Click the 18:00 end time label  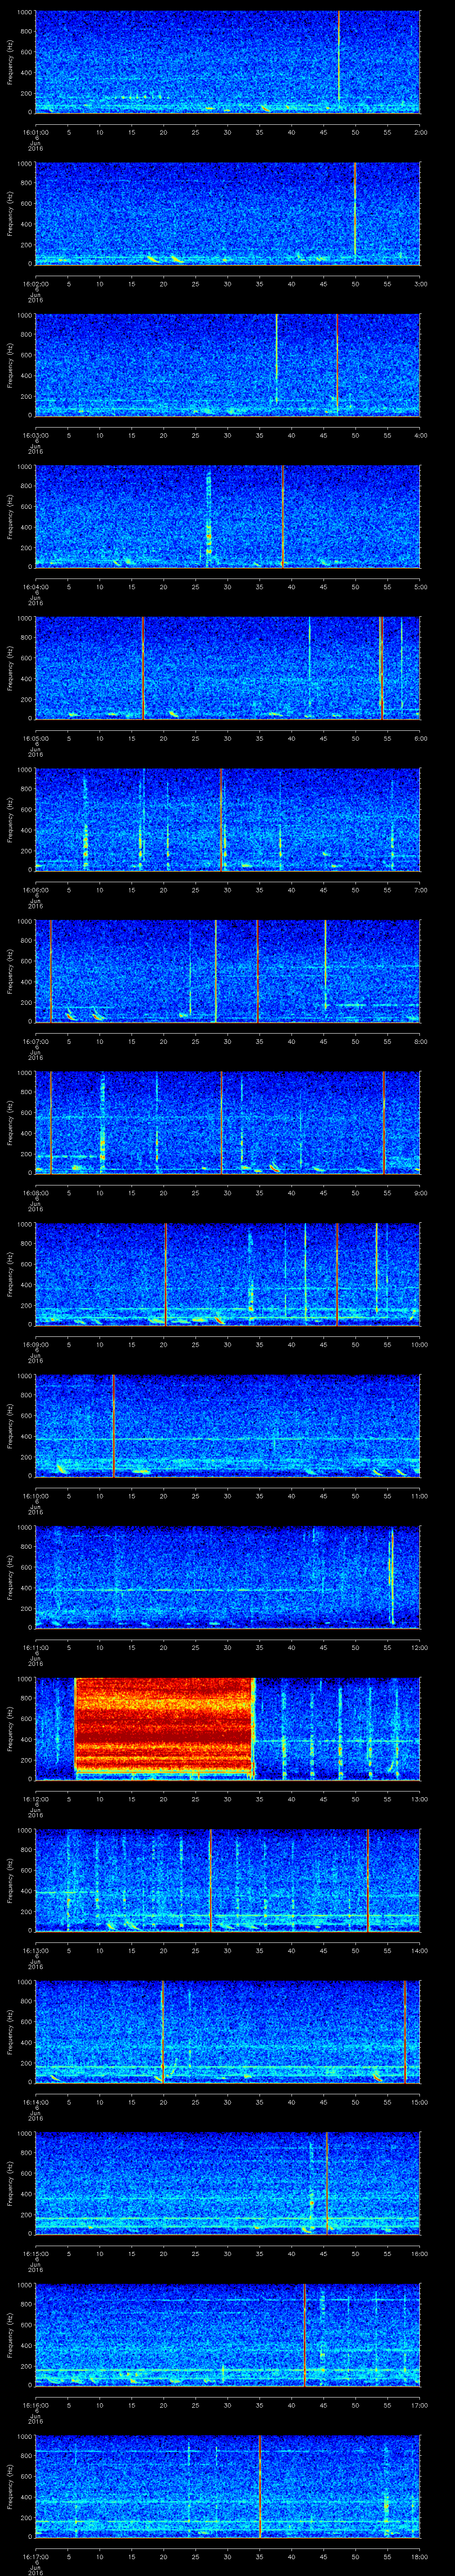(419, 2556)
